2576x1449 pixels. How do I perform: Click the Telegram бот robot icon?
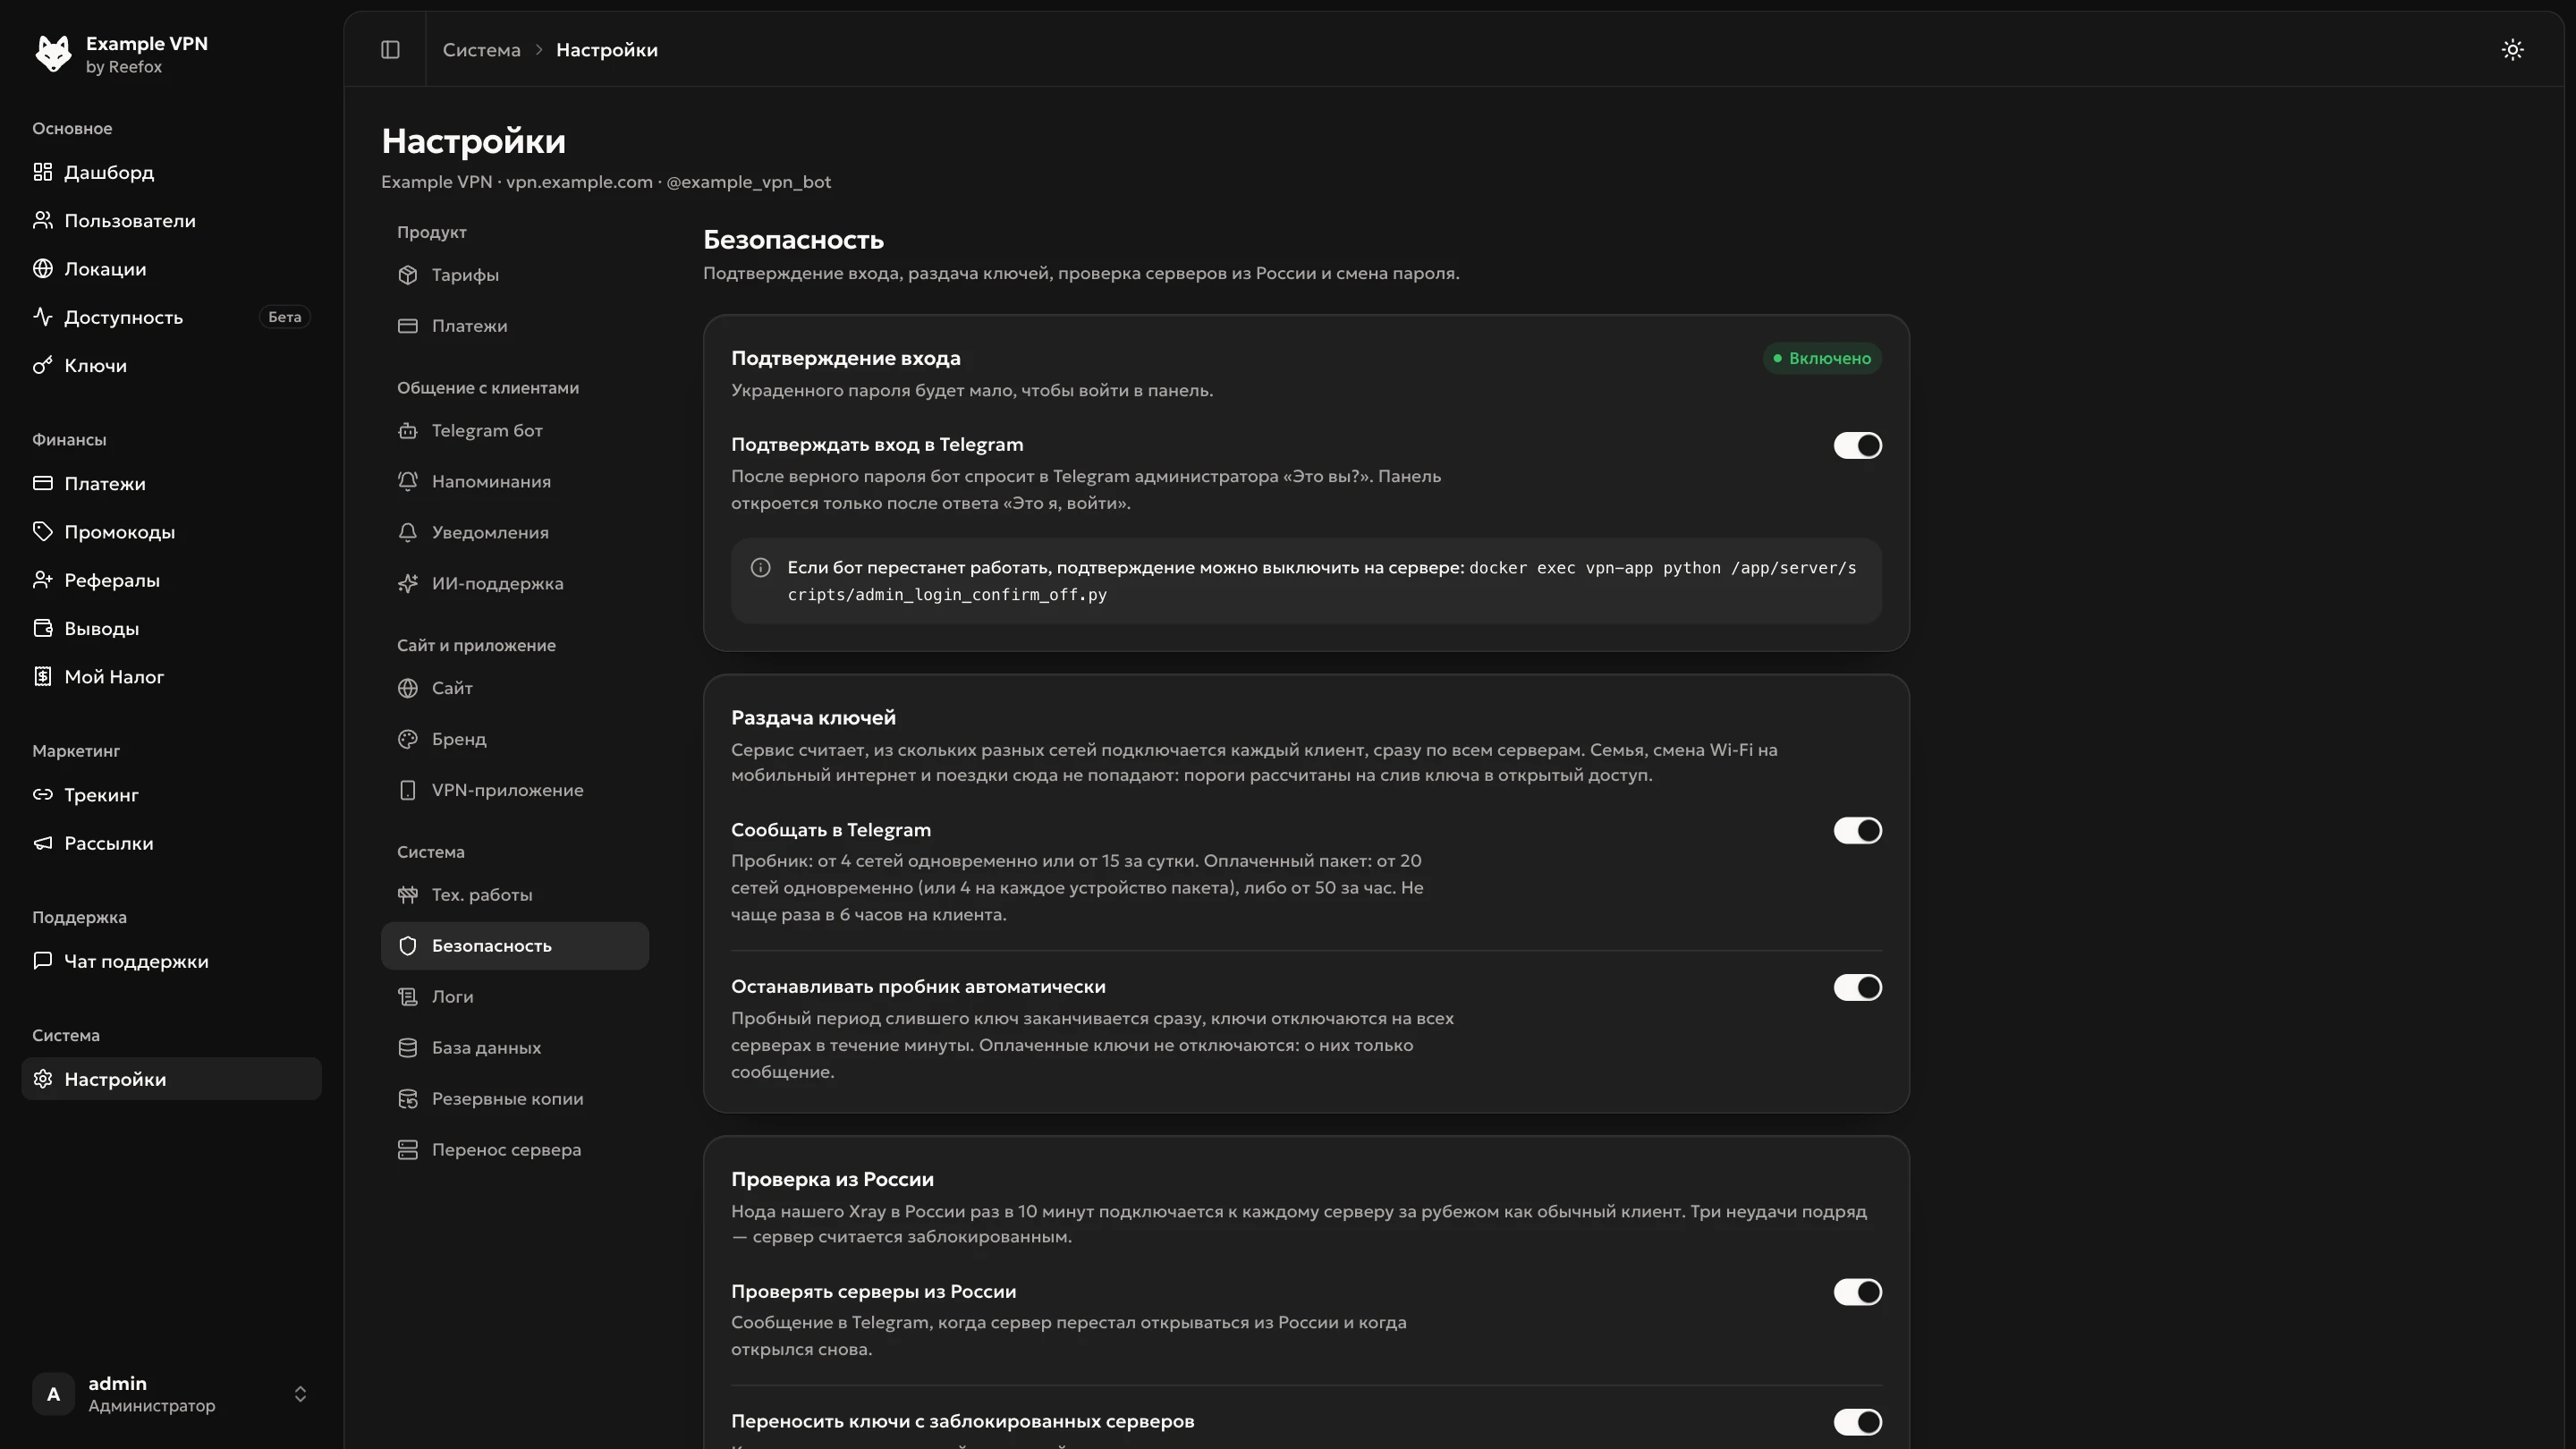(x=407, y=431)
